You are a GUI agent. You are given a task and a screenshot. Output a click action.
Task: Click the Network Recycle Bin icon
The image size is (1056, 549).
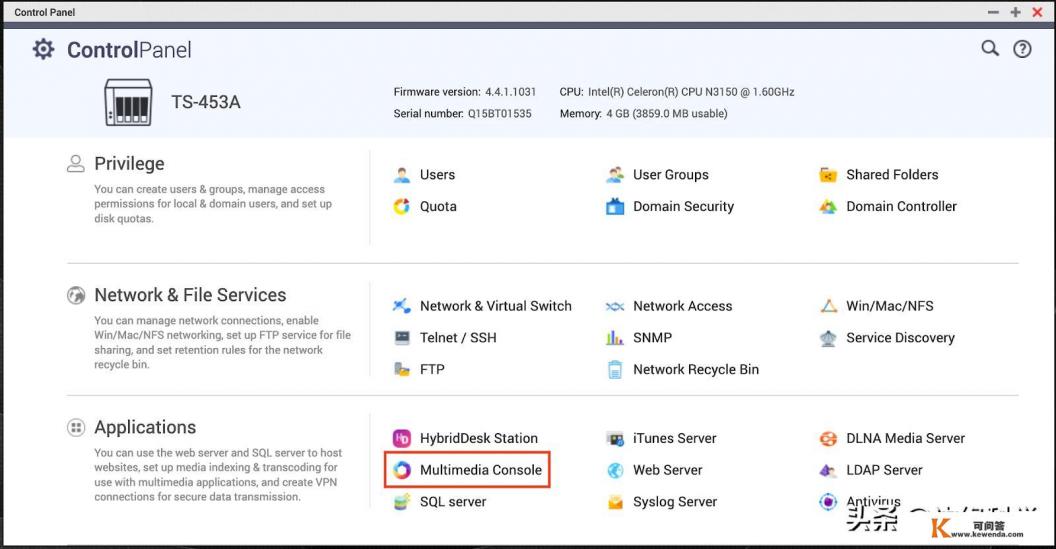[x=615, y=370]
